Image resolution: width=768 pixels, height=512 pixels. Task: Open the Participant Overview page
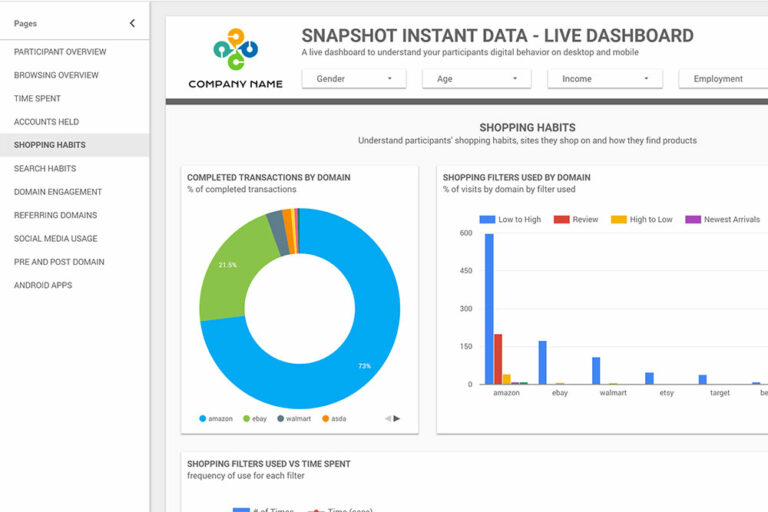[x=60, y=52]
